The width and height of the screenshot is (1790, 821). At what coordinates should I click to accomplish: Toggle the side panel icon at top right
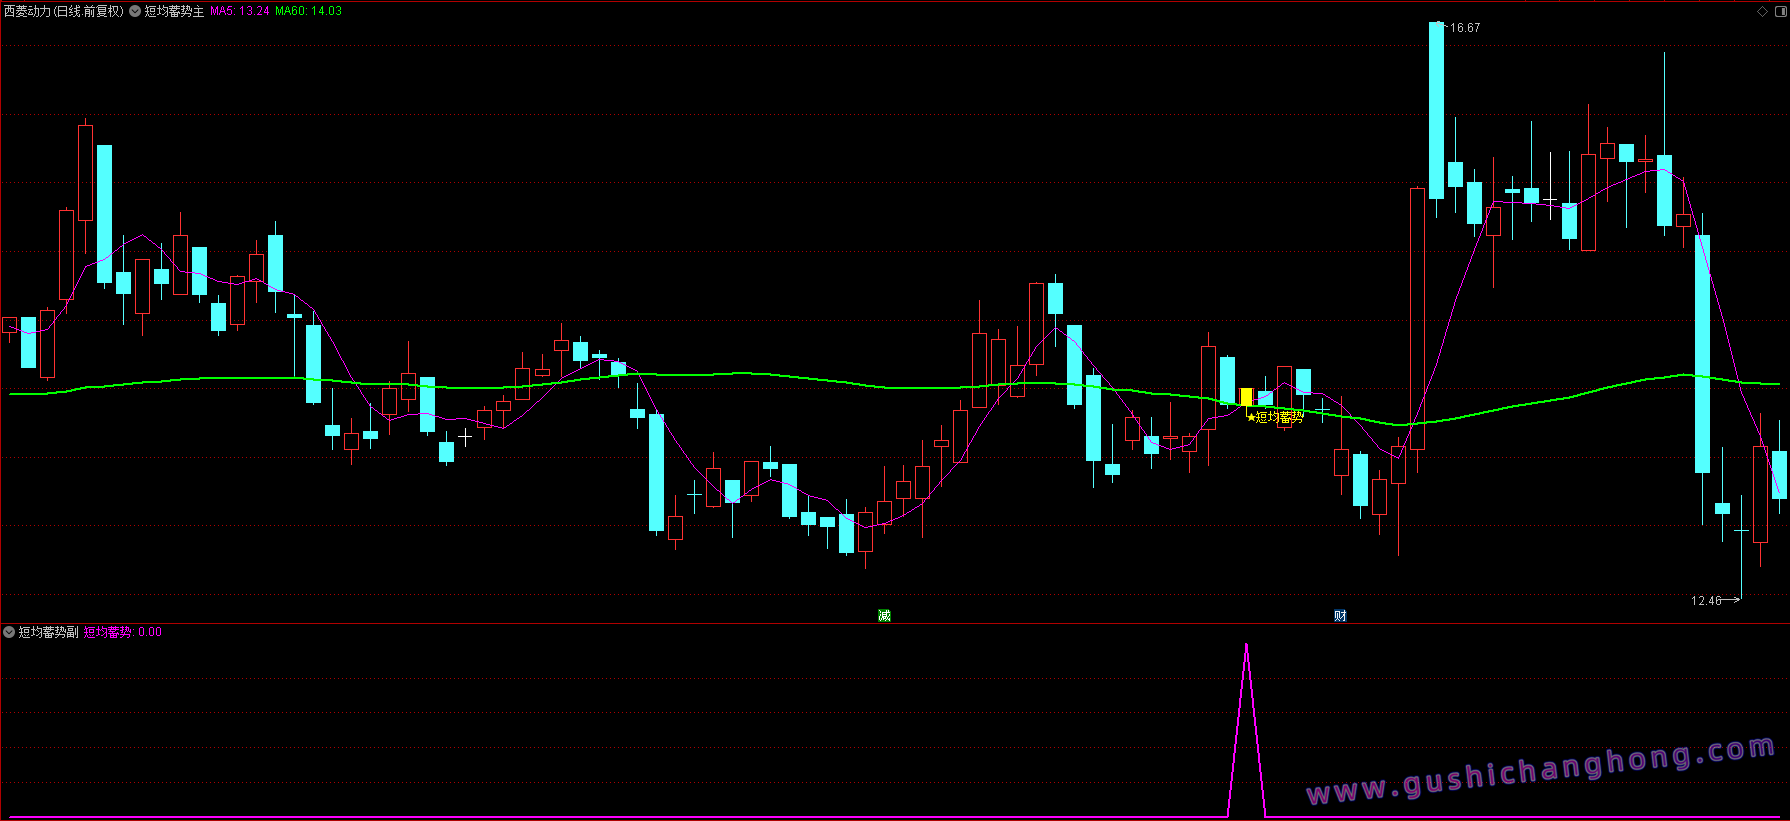coord(1779,12)
